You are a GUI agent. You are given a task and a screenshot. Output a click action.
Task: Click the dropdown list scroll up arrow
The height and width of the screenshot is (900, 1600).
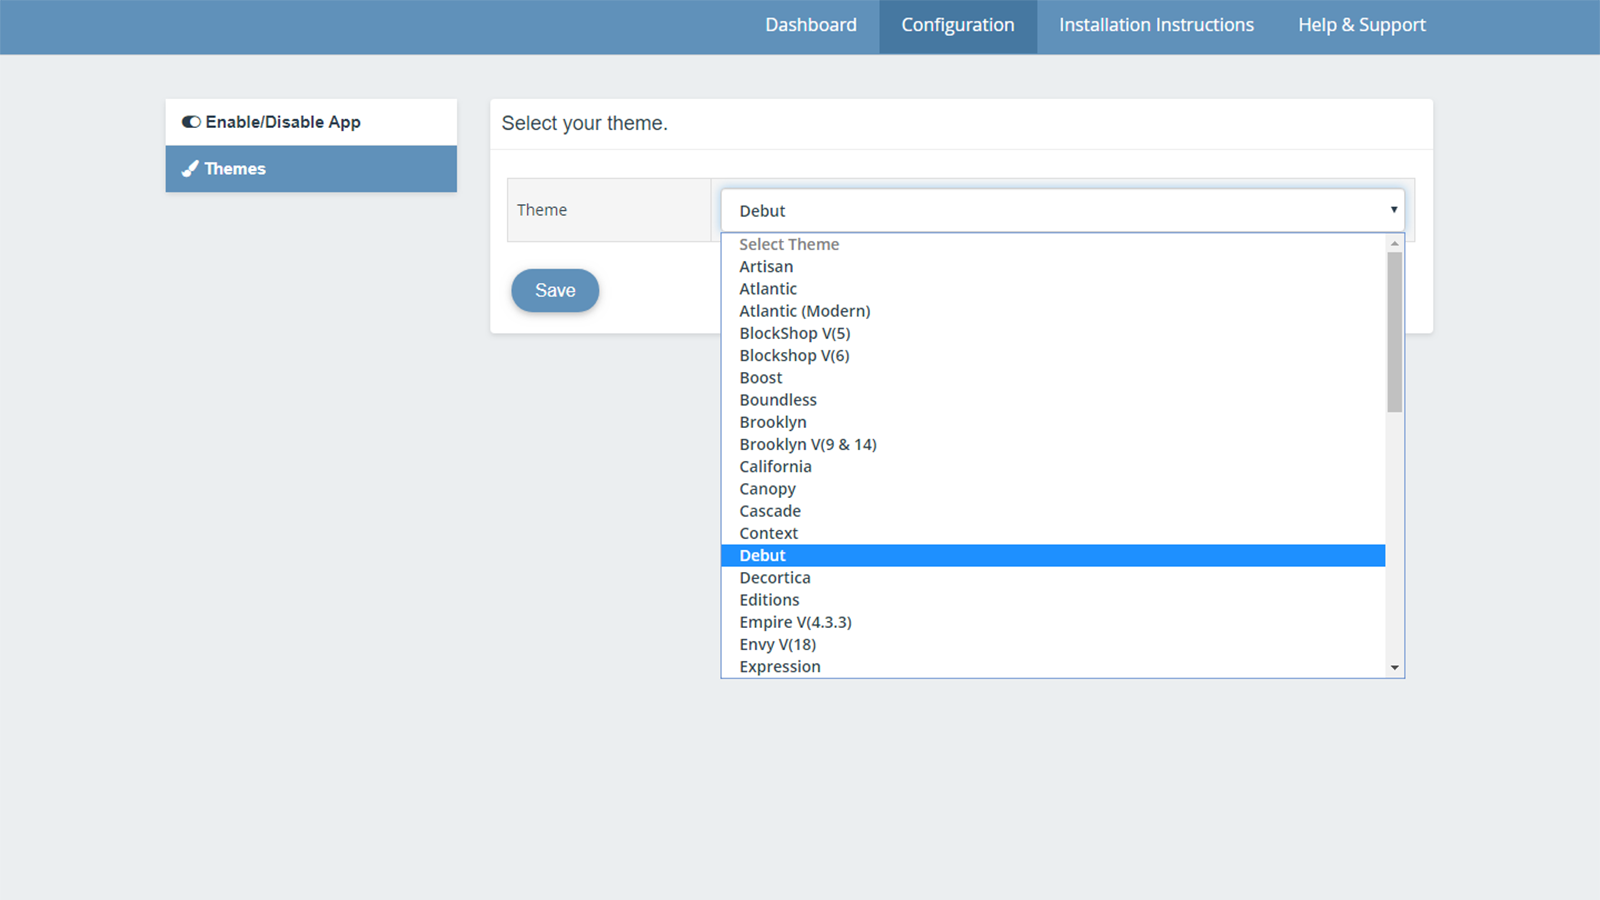tap(1394, 243)
